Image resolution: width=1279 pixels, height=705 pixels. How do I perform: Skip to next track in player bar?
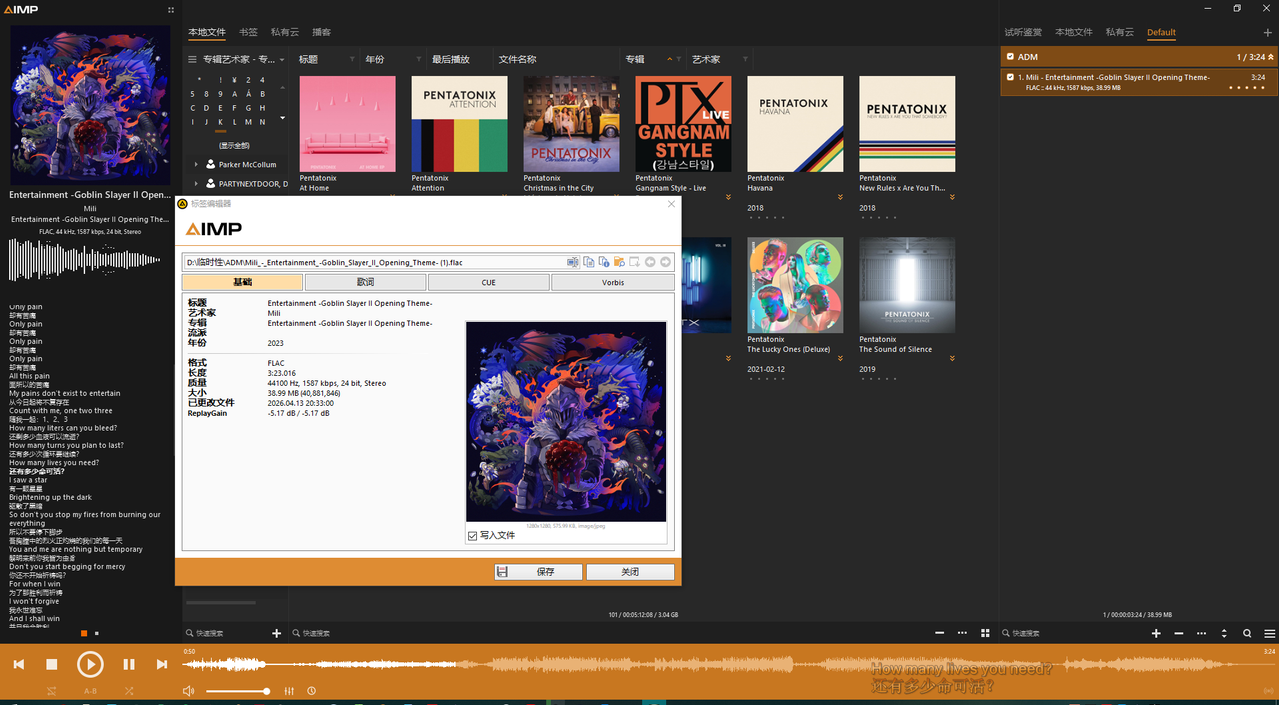coord(162,664)
